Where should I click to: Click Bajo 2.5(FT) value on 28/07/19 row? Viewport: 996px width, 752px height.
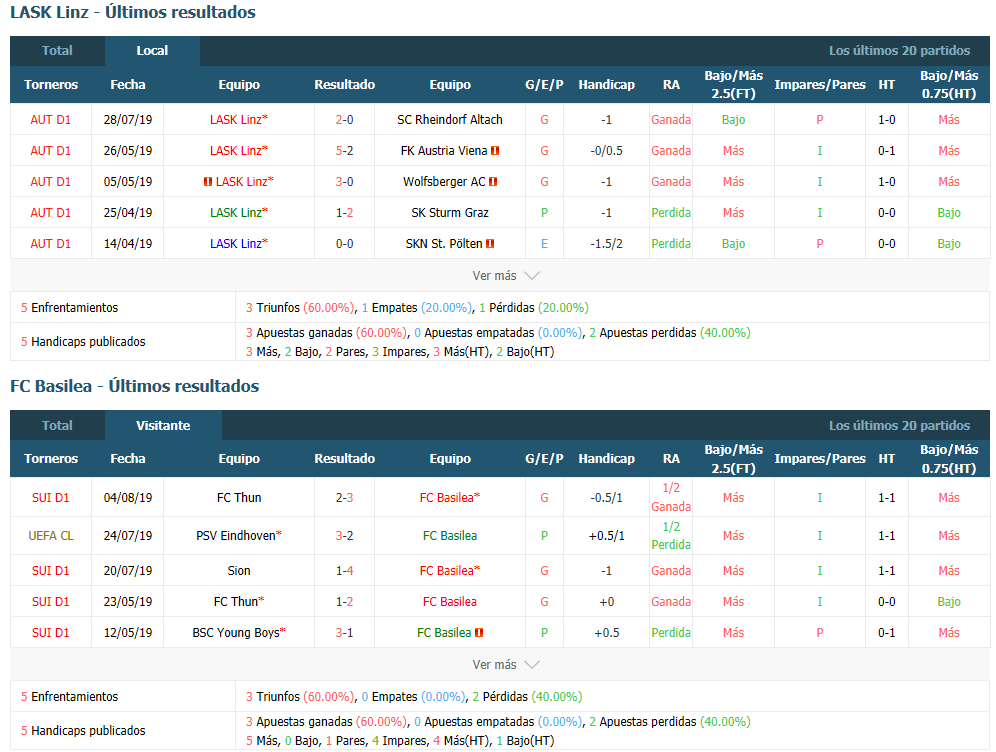click(x=733, y=119)
